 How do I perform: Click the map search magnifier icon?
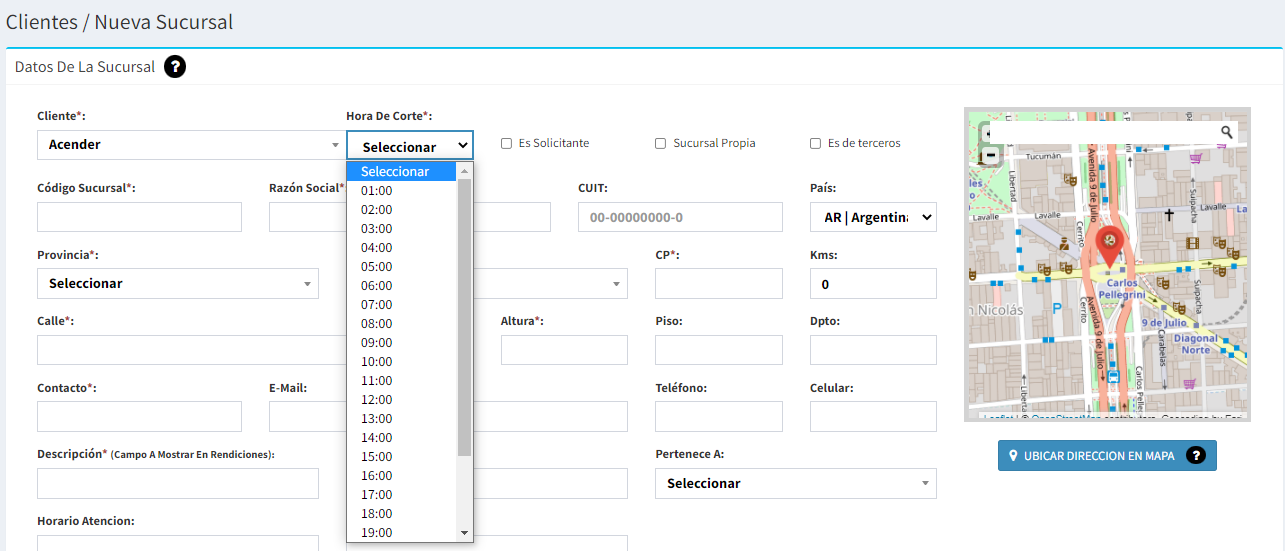coord(1226,132)
